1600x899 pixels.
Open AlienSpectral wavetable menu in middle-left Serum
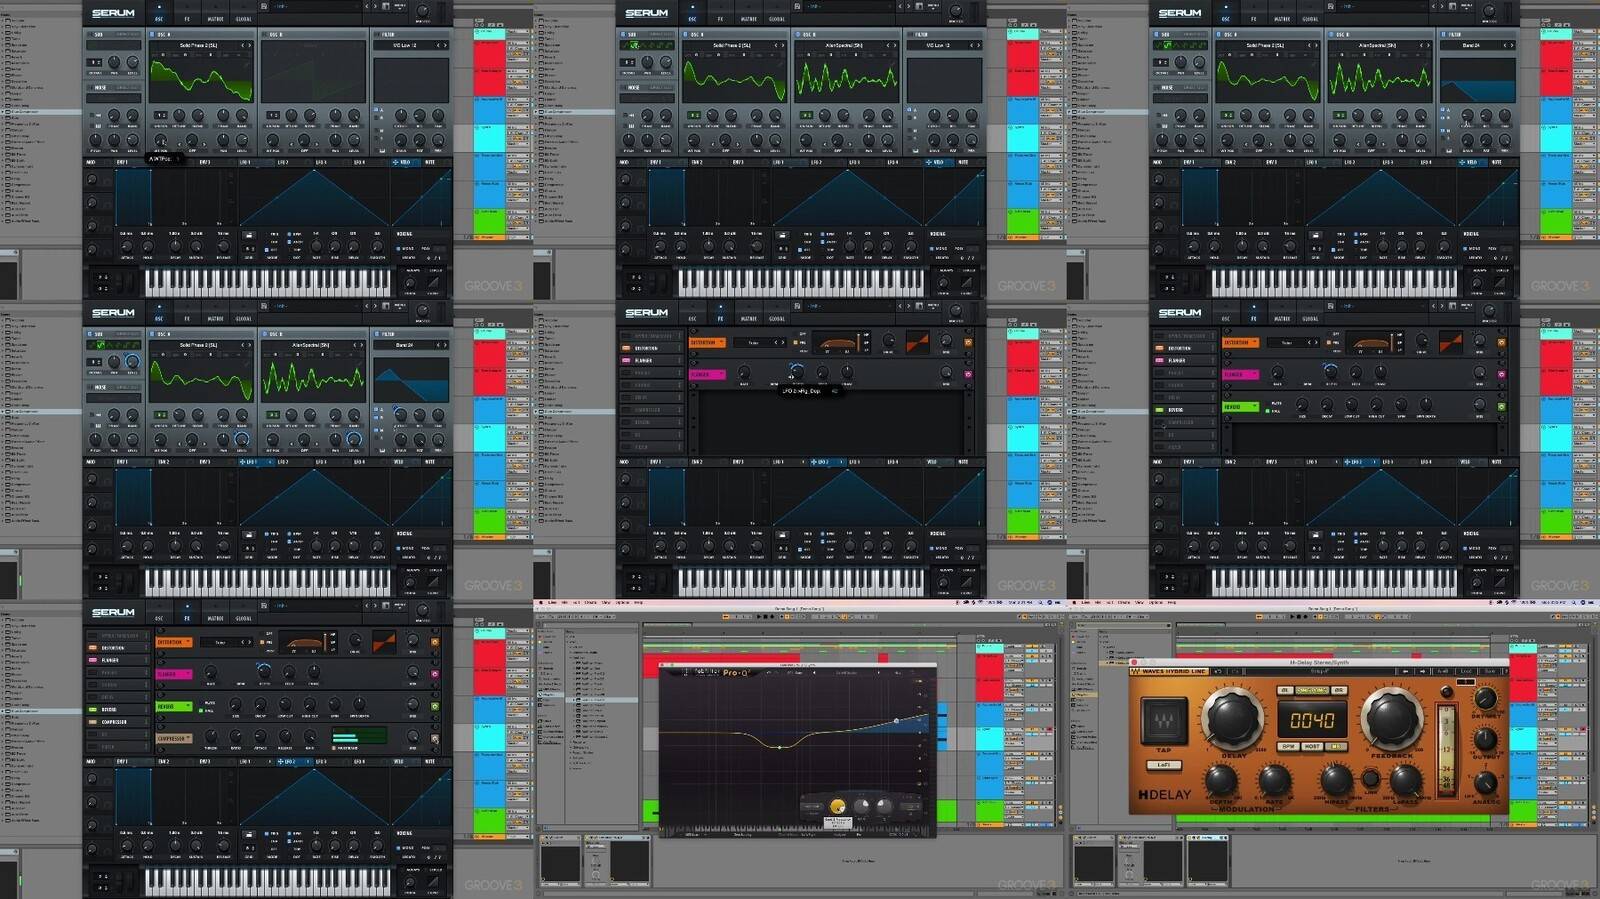pos(311,345)
